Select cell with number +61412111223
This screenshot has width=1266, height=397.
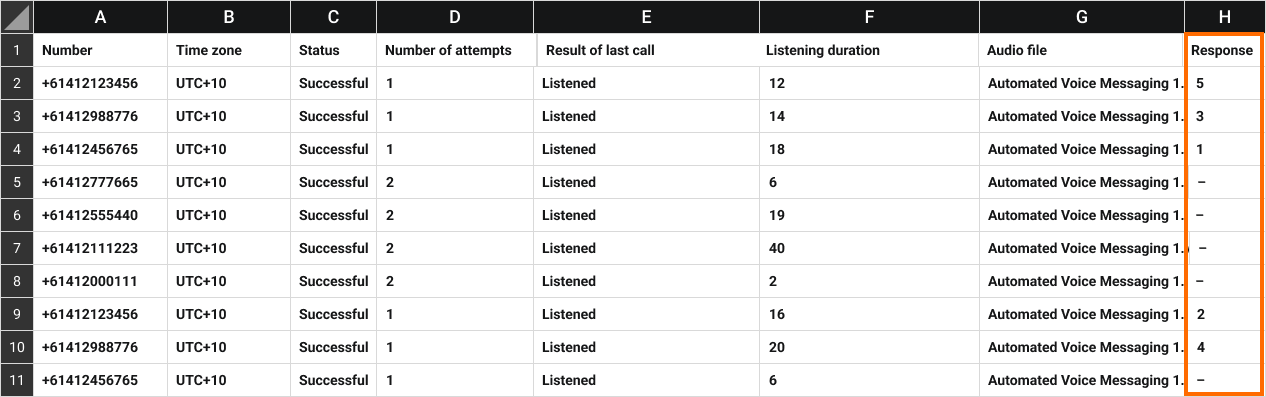(100, 248)
